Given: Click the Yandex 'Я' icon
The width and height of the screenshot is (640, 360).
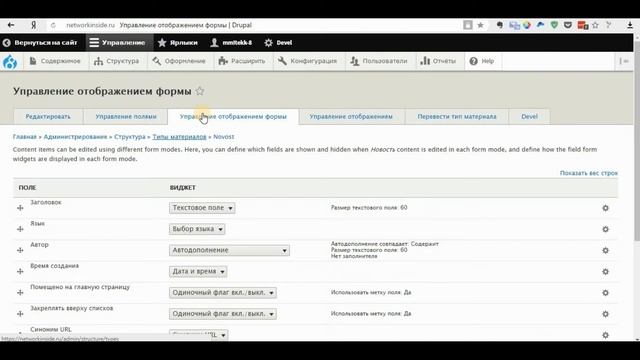Looking at the screenshot, I should pyautogui.click(x=33, y=25).
